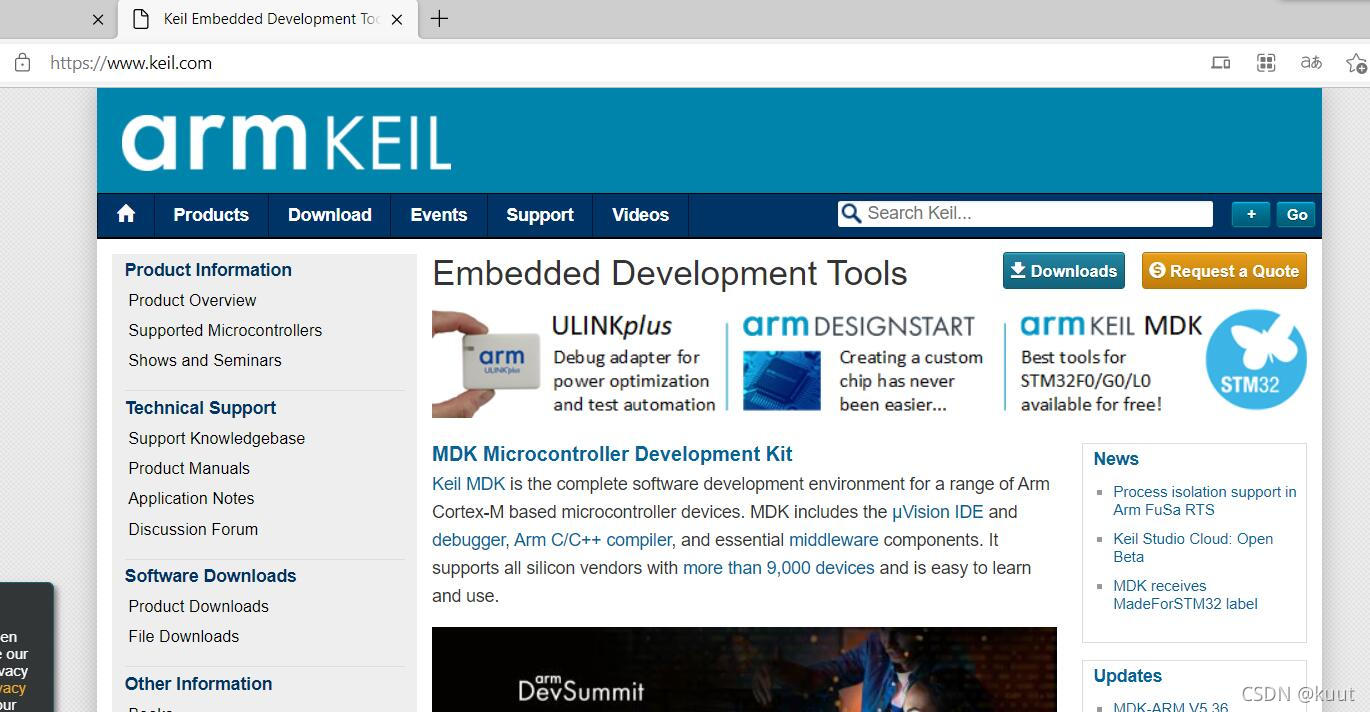Click the add to favorites star icon

[x=1356, y=63]
